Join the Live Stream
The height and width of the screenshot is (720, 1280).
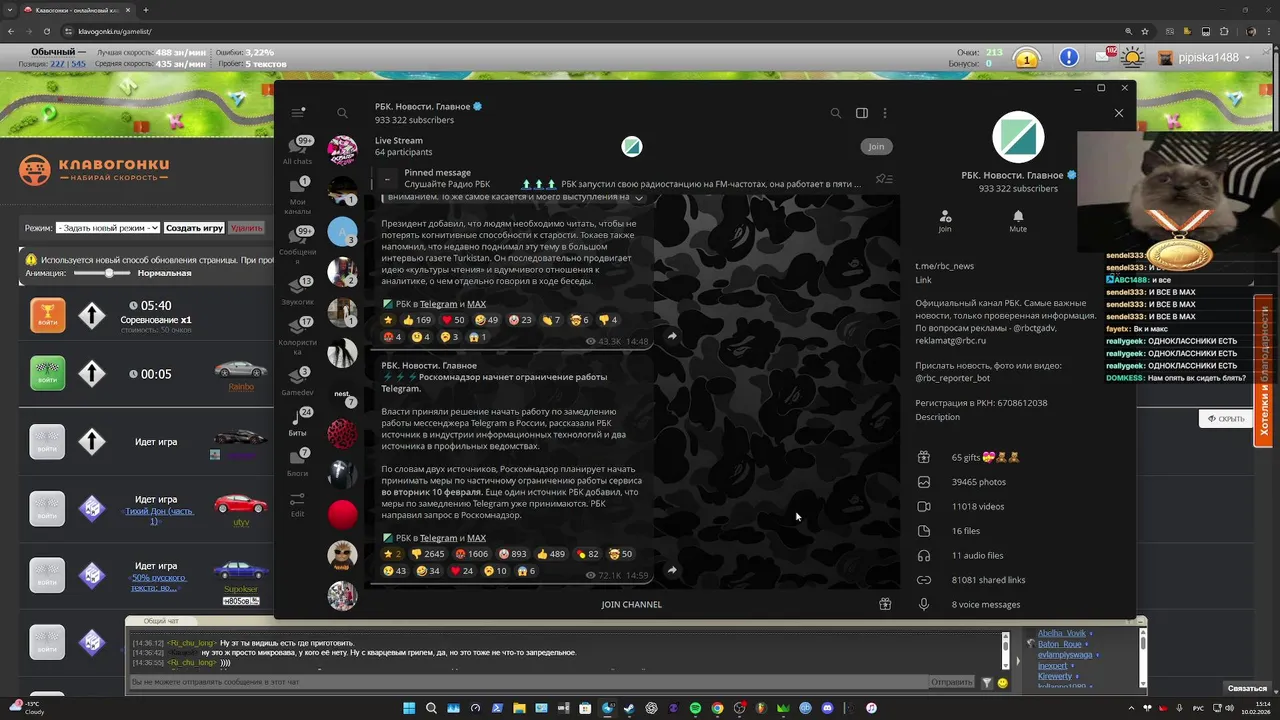[x=876, y=146]
